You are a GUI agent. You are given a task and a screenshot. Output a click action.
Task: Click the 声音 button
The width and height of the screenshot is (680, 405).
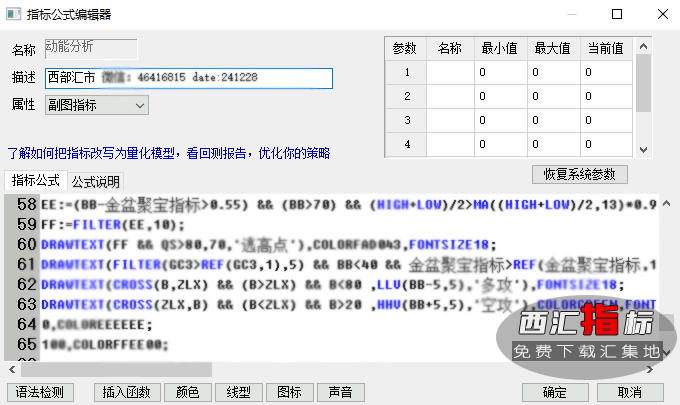click(x=339, y=392)
